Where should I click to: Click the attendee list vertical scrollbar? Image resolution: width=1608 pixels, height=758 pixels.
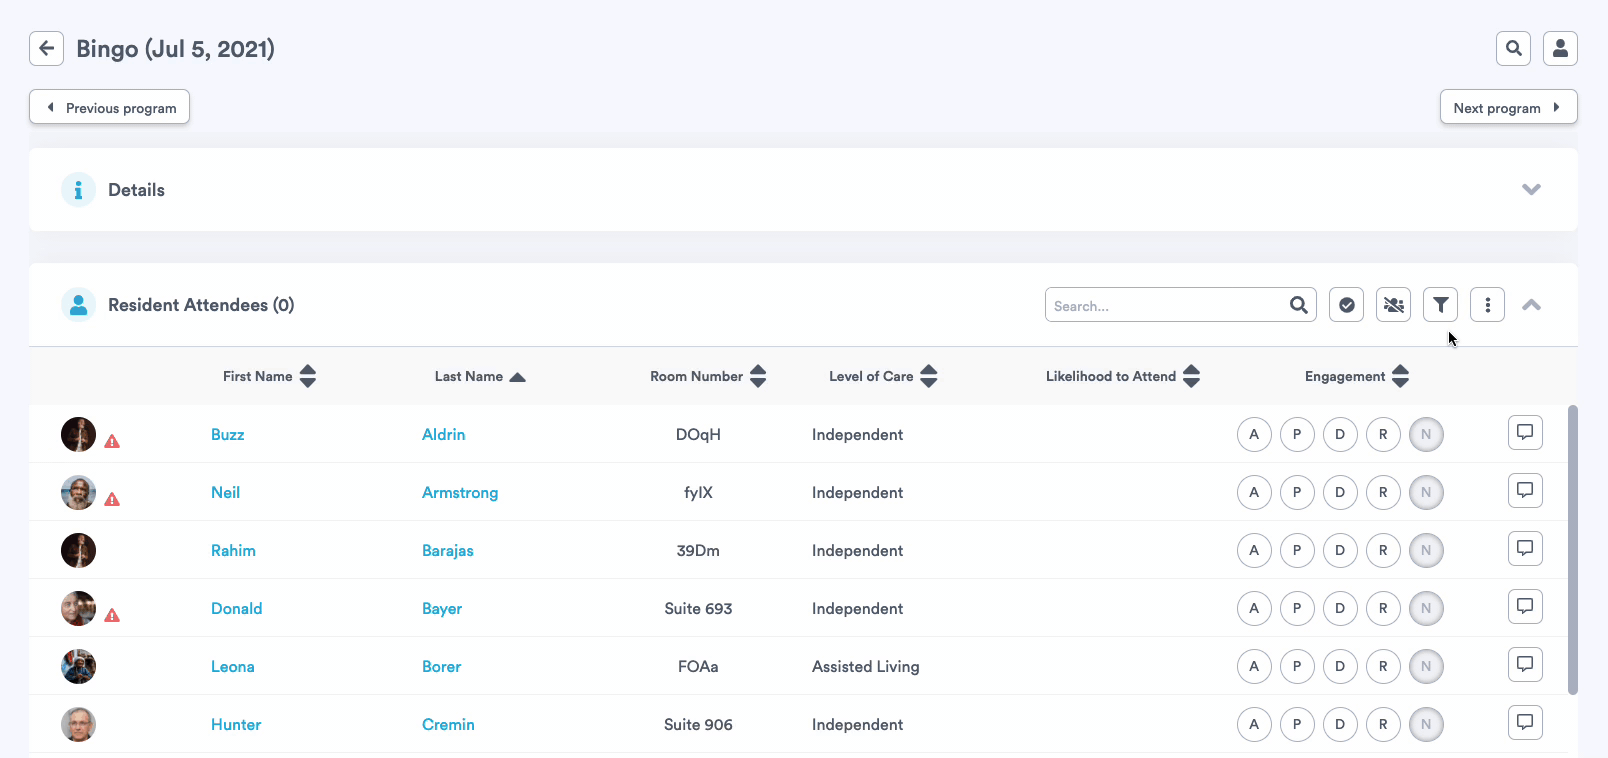(1573, 549)
